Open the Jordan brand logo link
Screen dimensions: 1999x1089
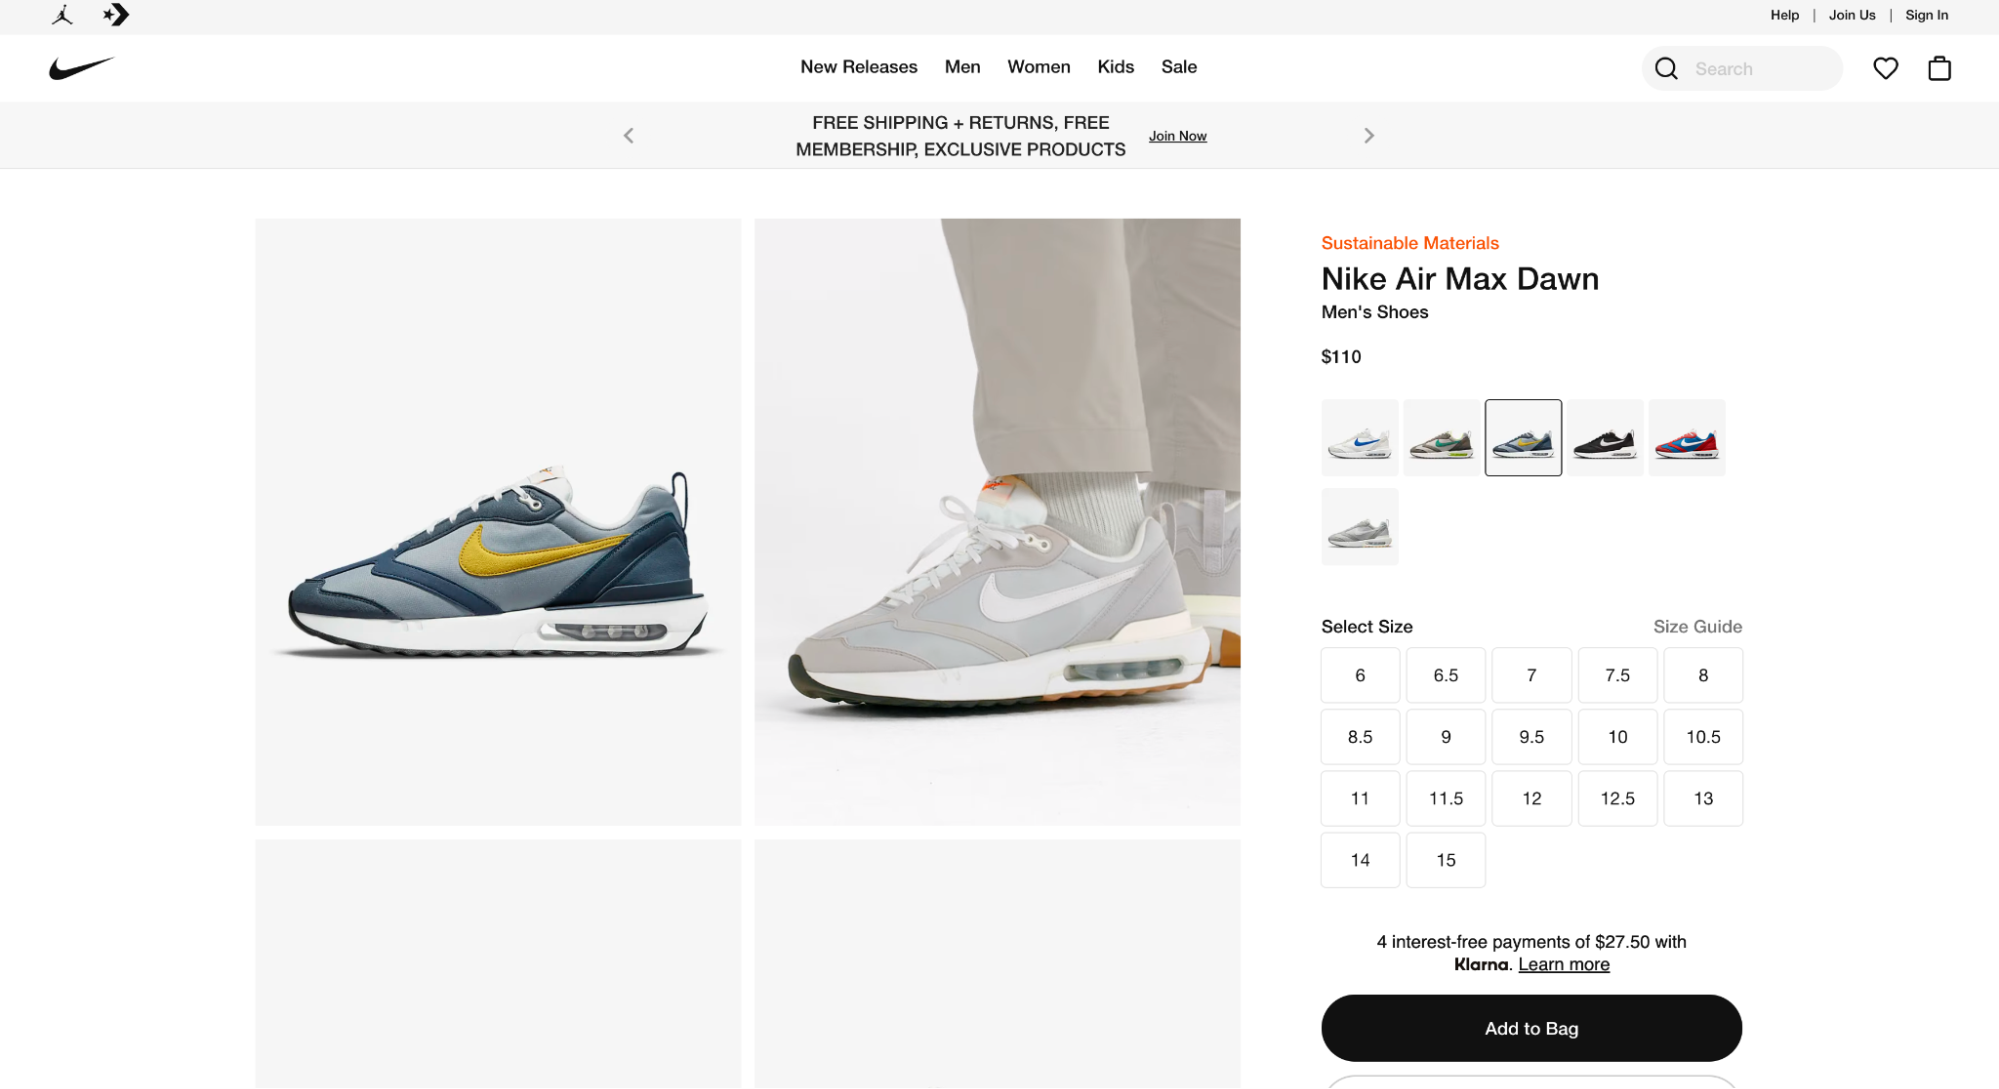[x=63, y=15]
